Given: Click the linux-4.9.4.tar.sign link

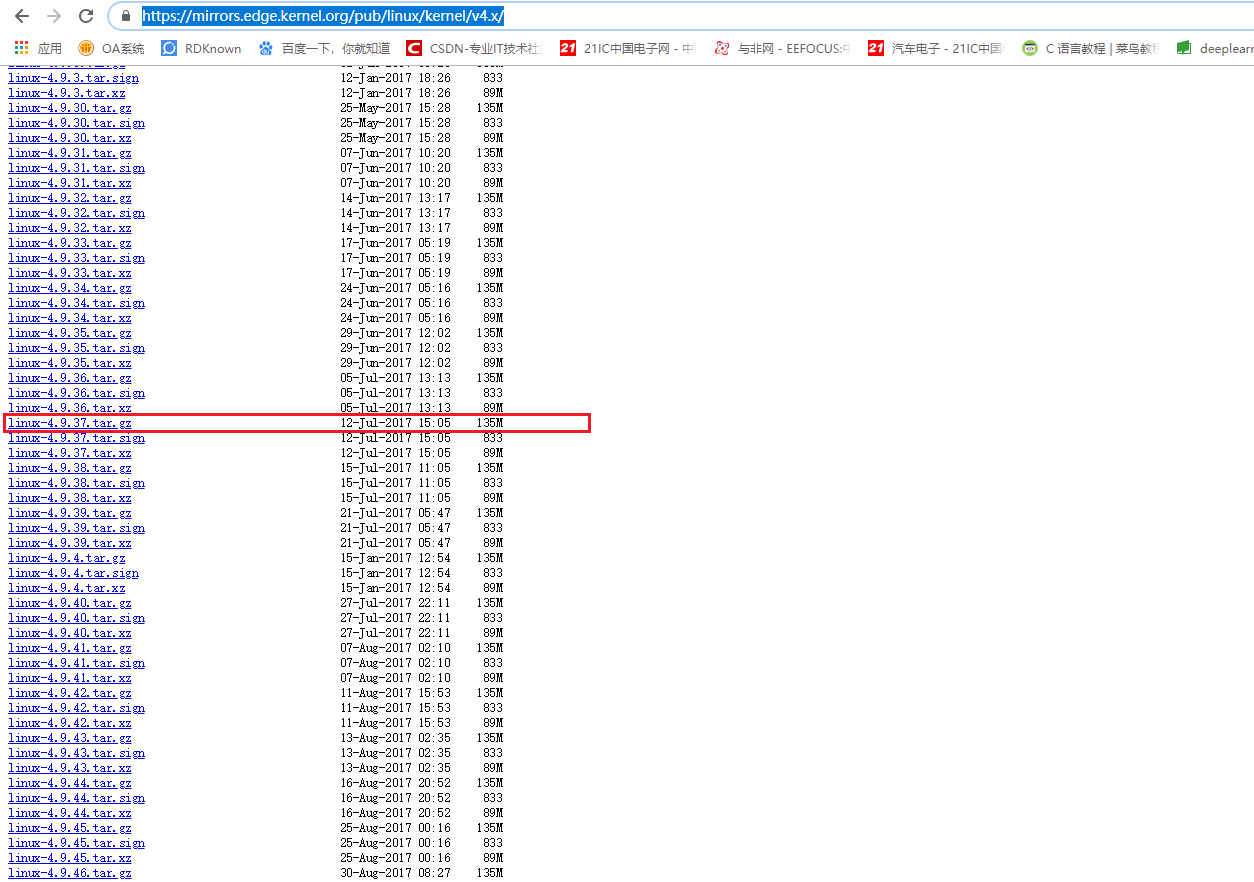Looking at the screenshot, I should click(x=73, y=573).
